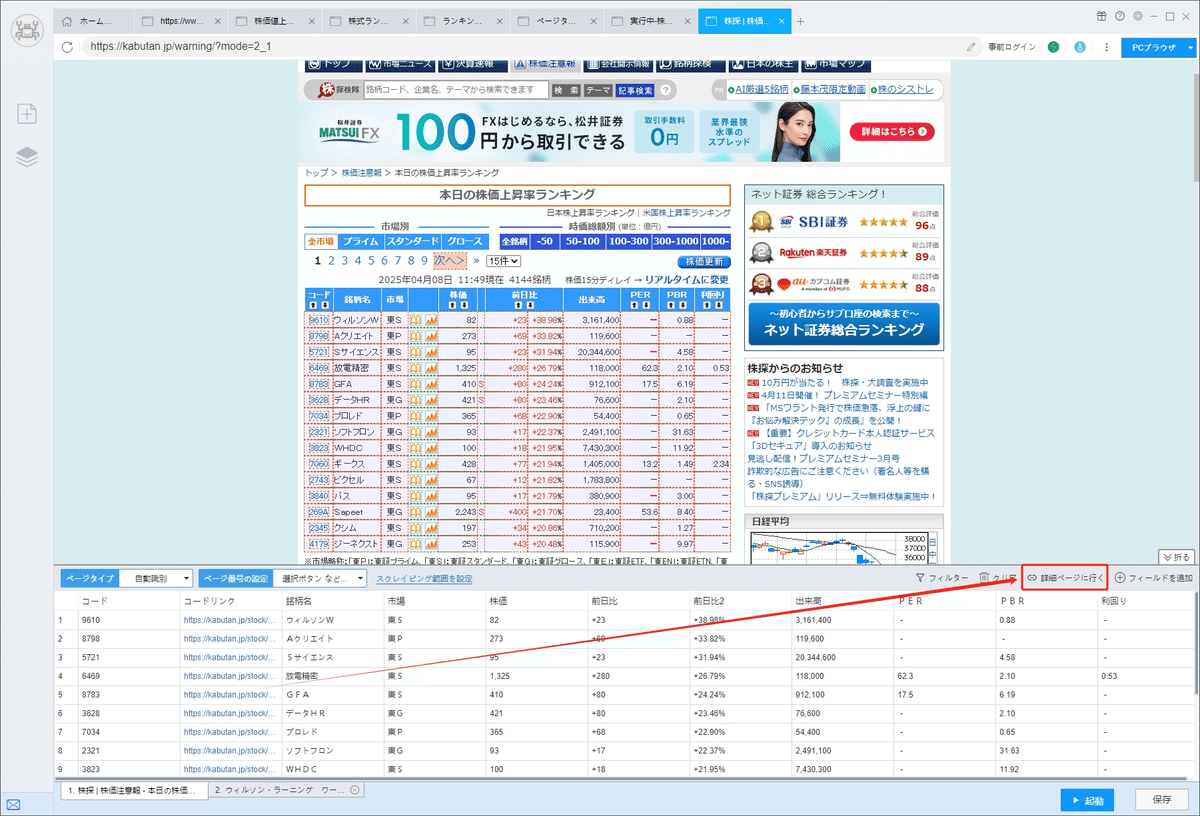Screen dimensions: 1200x816
Task: Click フィルター filter icon button
Action: (942, 578)
